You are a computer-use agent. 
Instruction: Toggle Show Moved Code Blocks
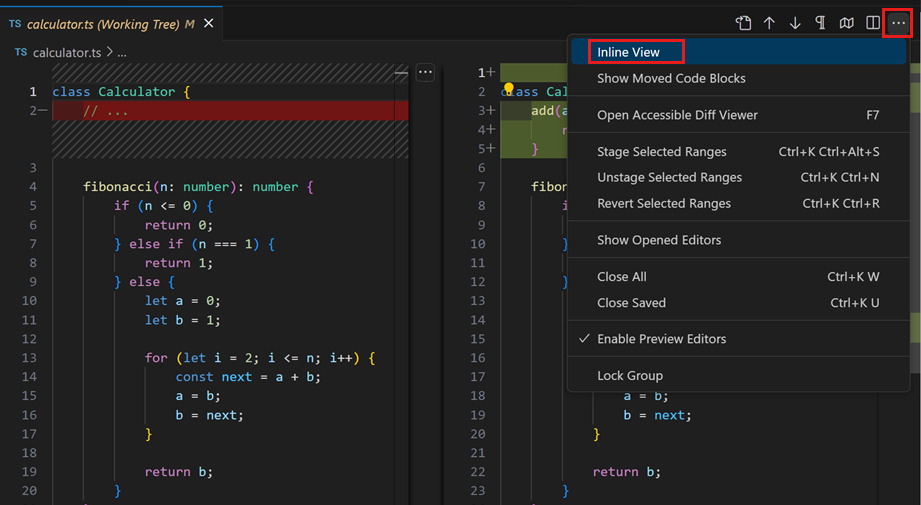point(671,78)
